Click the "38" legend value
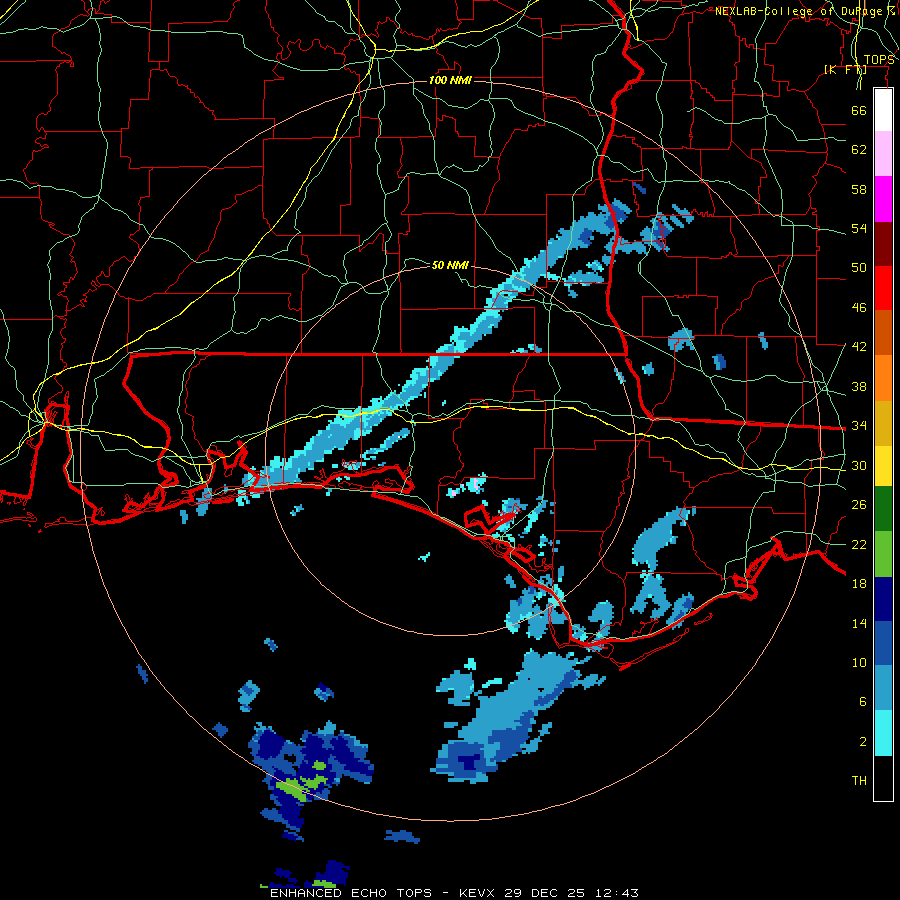 click(x=859, y=386)
